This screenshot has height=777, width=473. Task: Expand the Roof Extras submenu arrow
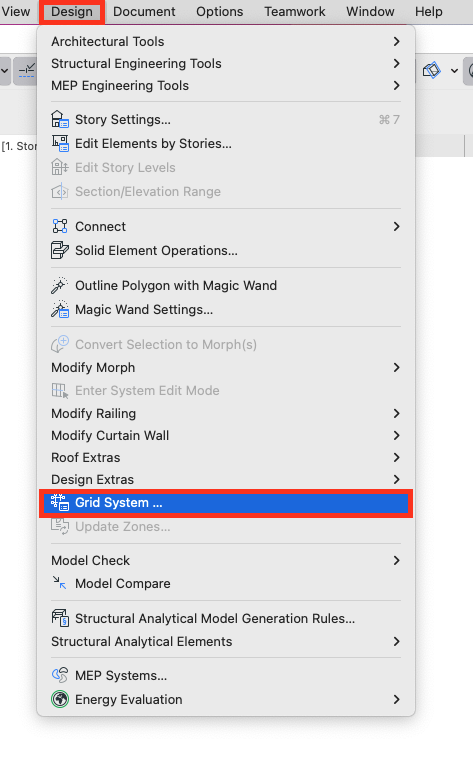(396, 457)
